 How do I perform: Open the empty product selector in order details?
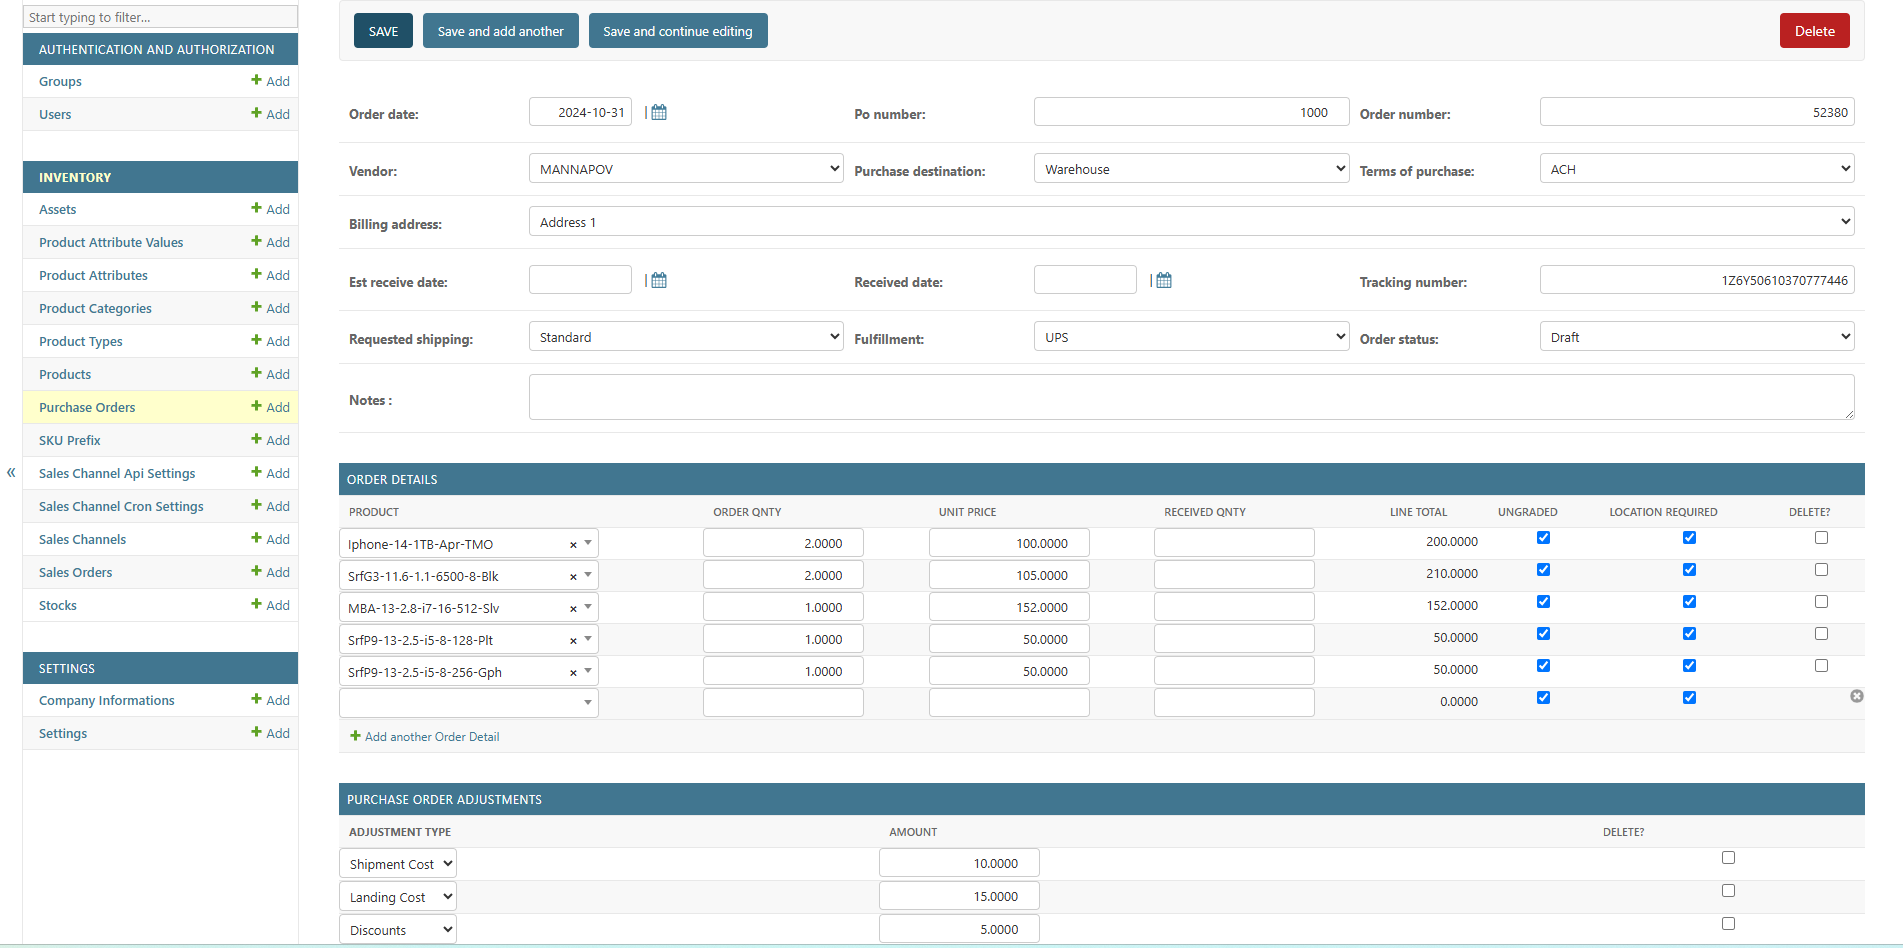469,703
